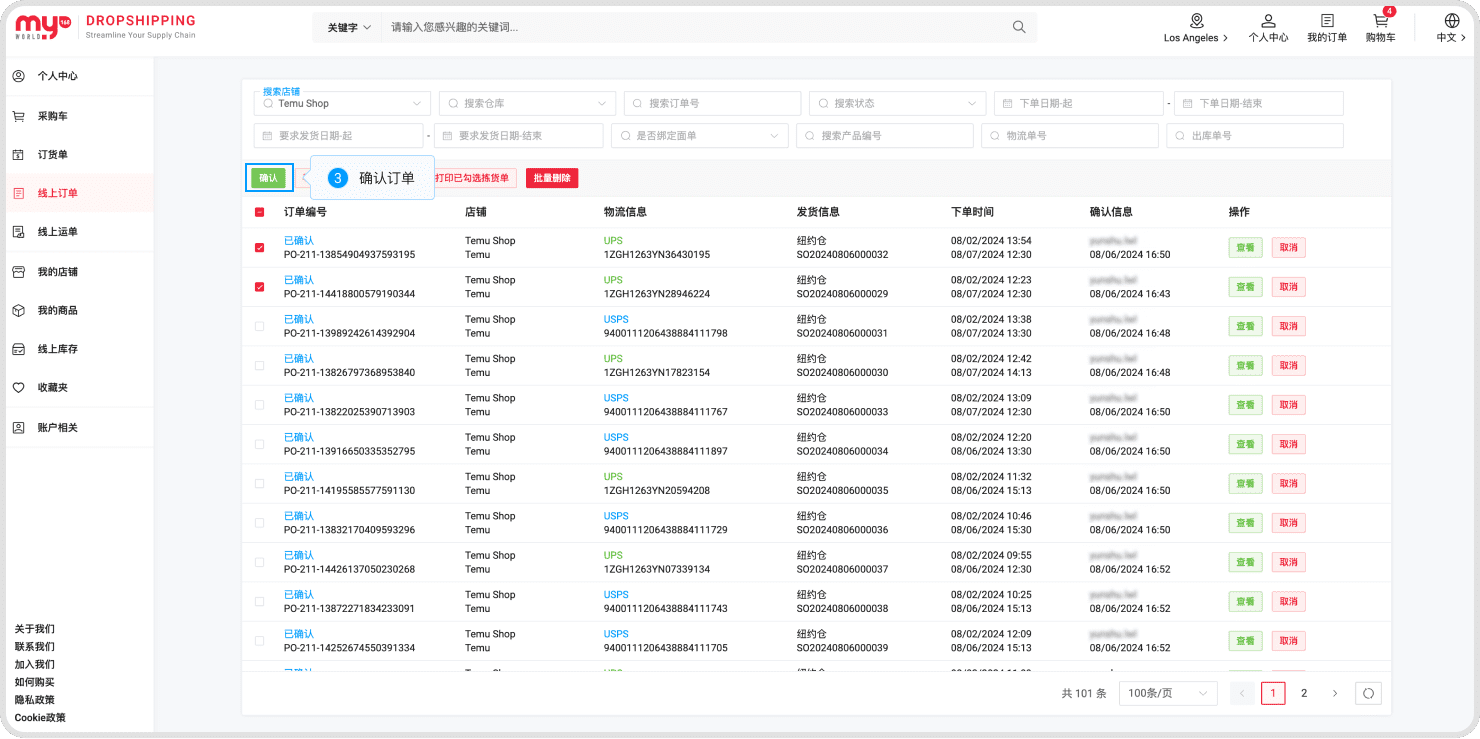Click the 下单日期-起 date picker
Screen dimensions: 1480x739
pyautogui.click(x=1078, y=104)
